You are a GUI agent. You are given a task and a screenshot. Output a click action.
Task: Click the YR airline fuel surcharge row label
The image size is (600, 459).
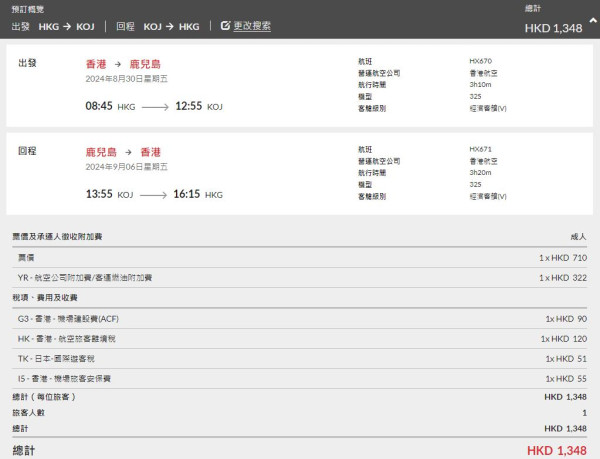tap(85, 278)
